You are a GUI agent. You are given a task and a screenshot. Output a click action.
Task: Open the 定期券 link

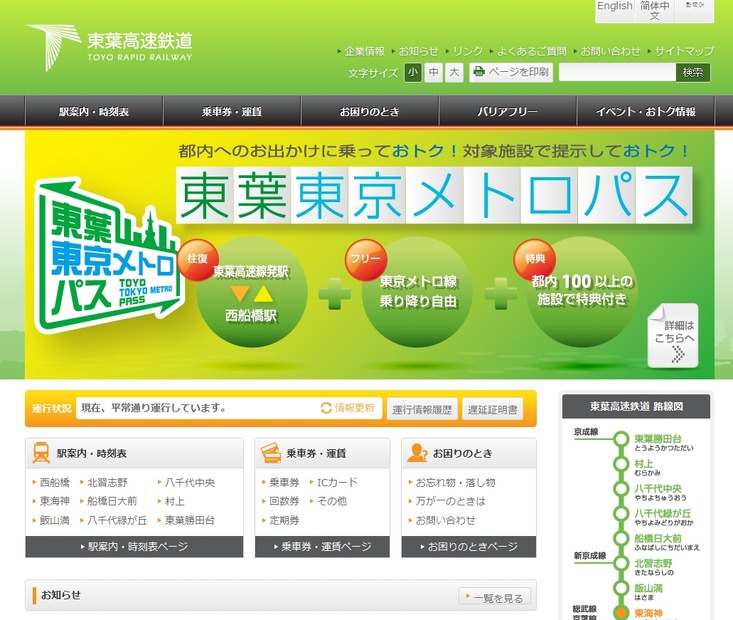click(284, 520)
